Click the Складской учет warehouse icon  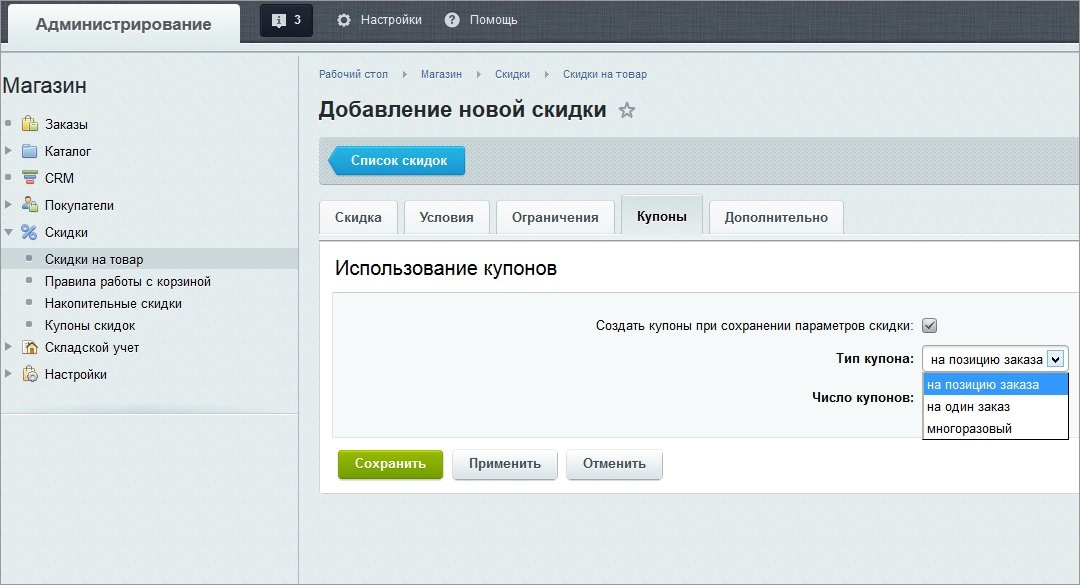click(x=30, y=347)
